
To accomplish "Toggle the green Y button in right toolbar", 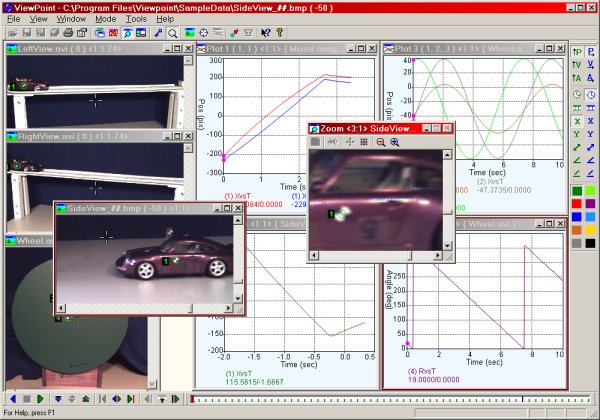I will (x=577, y=134).
